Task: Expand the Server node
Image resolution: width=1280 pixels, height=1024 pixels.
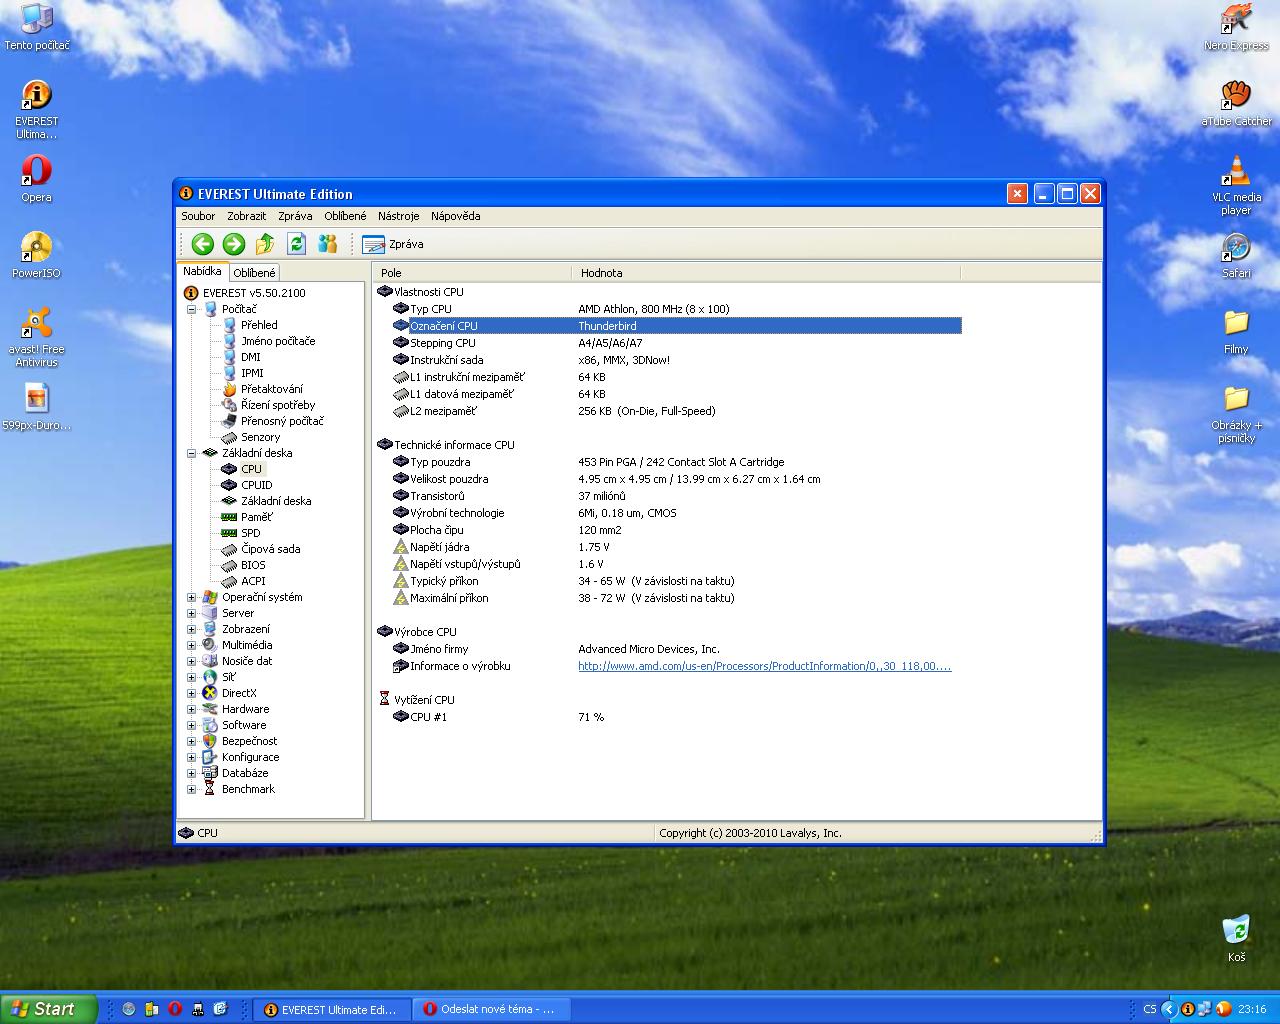Action: (x=192, y=613)
